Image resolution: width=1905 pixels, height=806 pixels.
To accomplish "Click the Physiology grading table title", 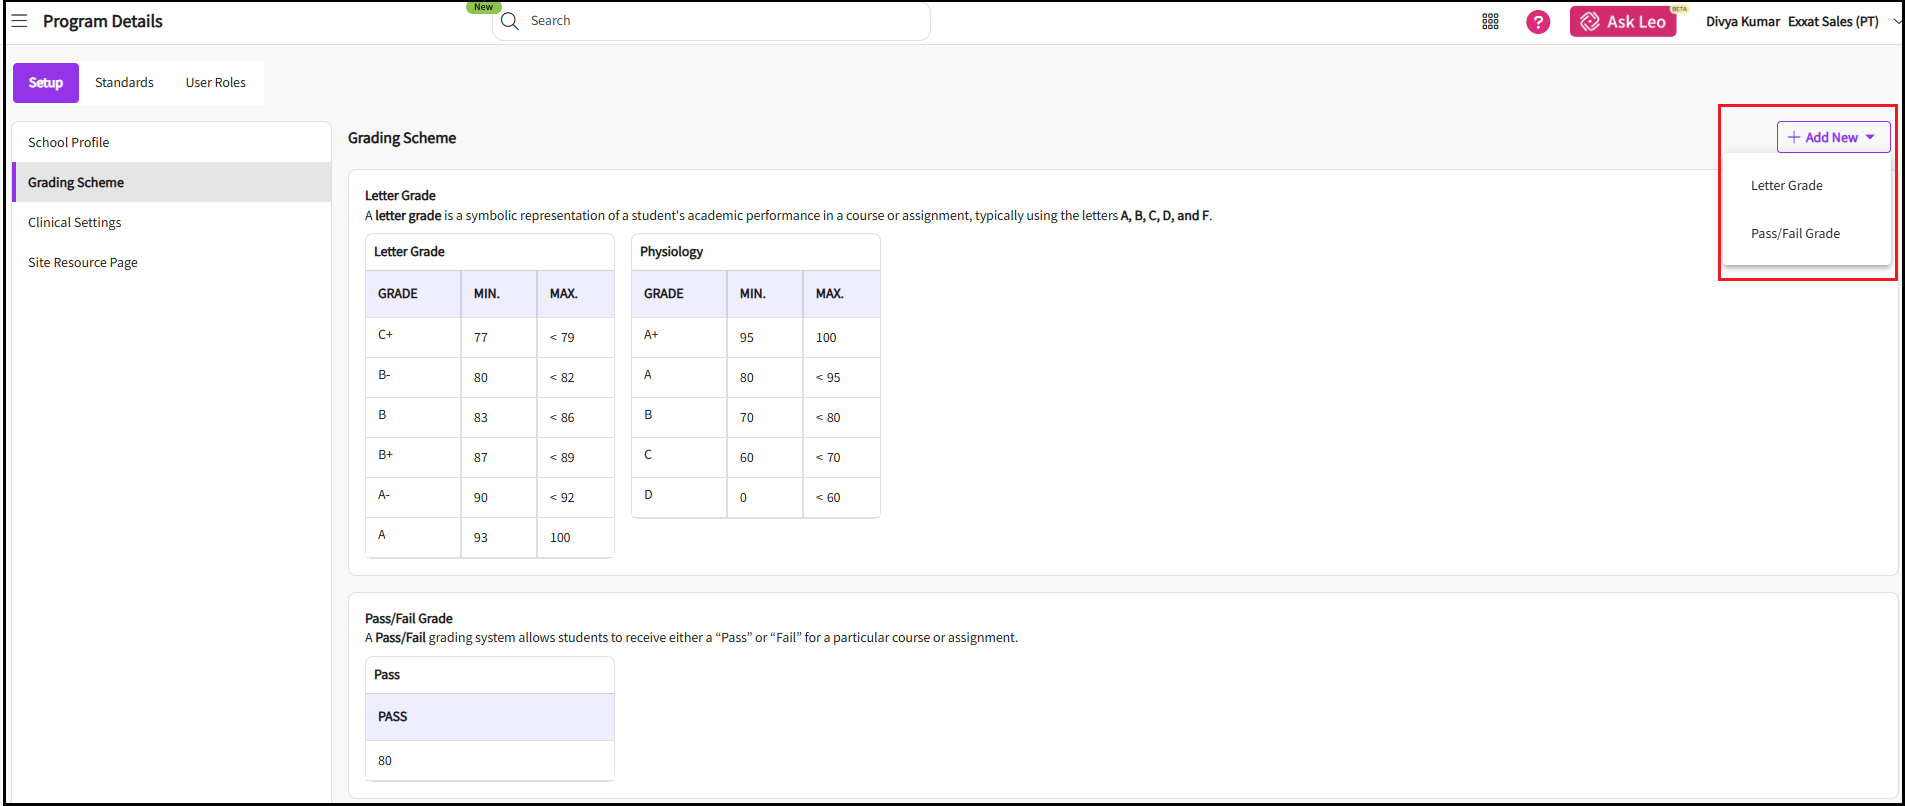I will coord(671,251).
